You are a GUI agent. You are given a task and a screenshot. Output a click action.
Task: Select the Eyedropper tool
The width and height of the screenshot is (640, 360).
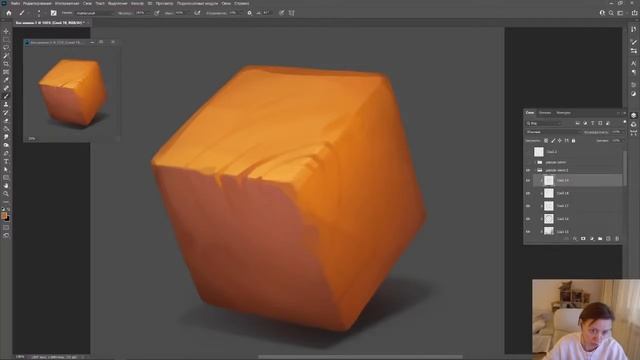pos(6,80)
